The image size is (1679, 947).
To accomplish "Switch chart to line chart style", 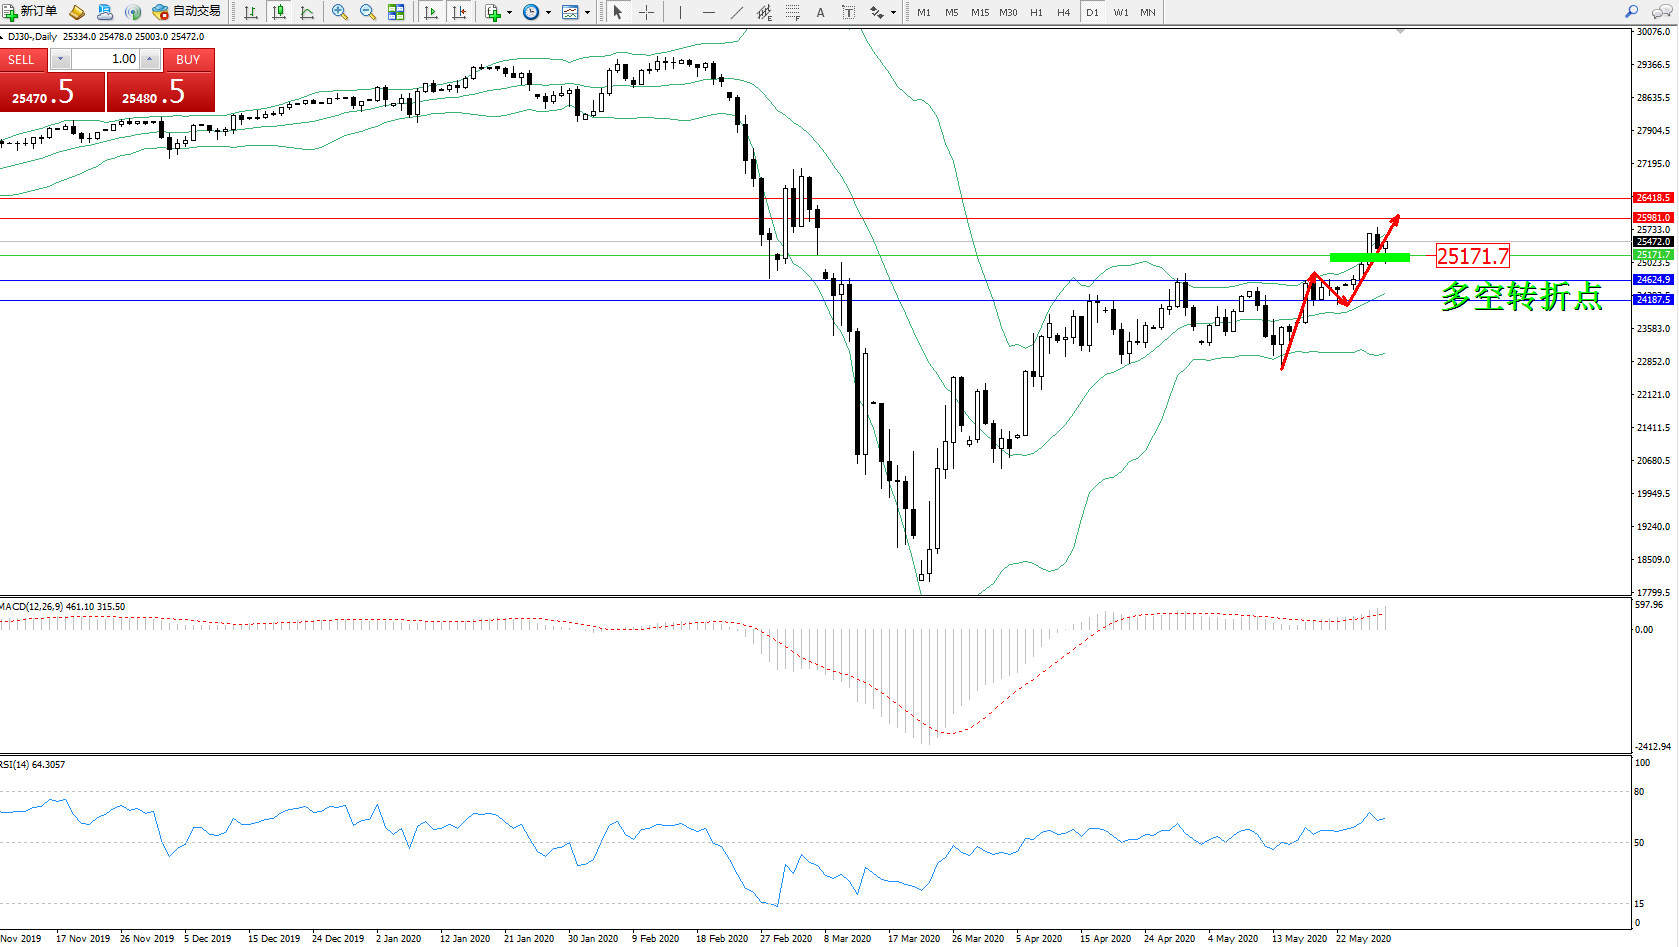I will point(307,12).
